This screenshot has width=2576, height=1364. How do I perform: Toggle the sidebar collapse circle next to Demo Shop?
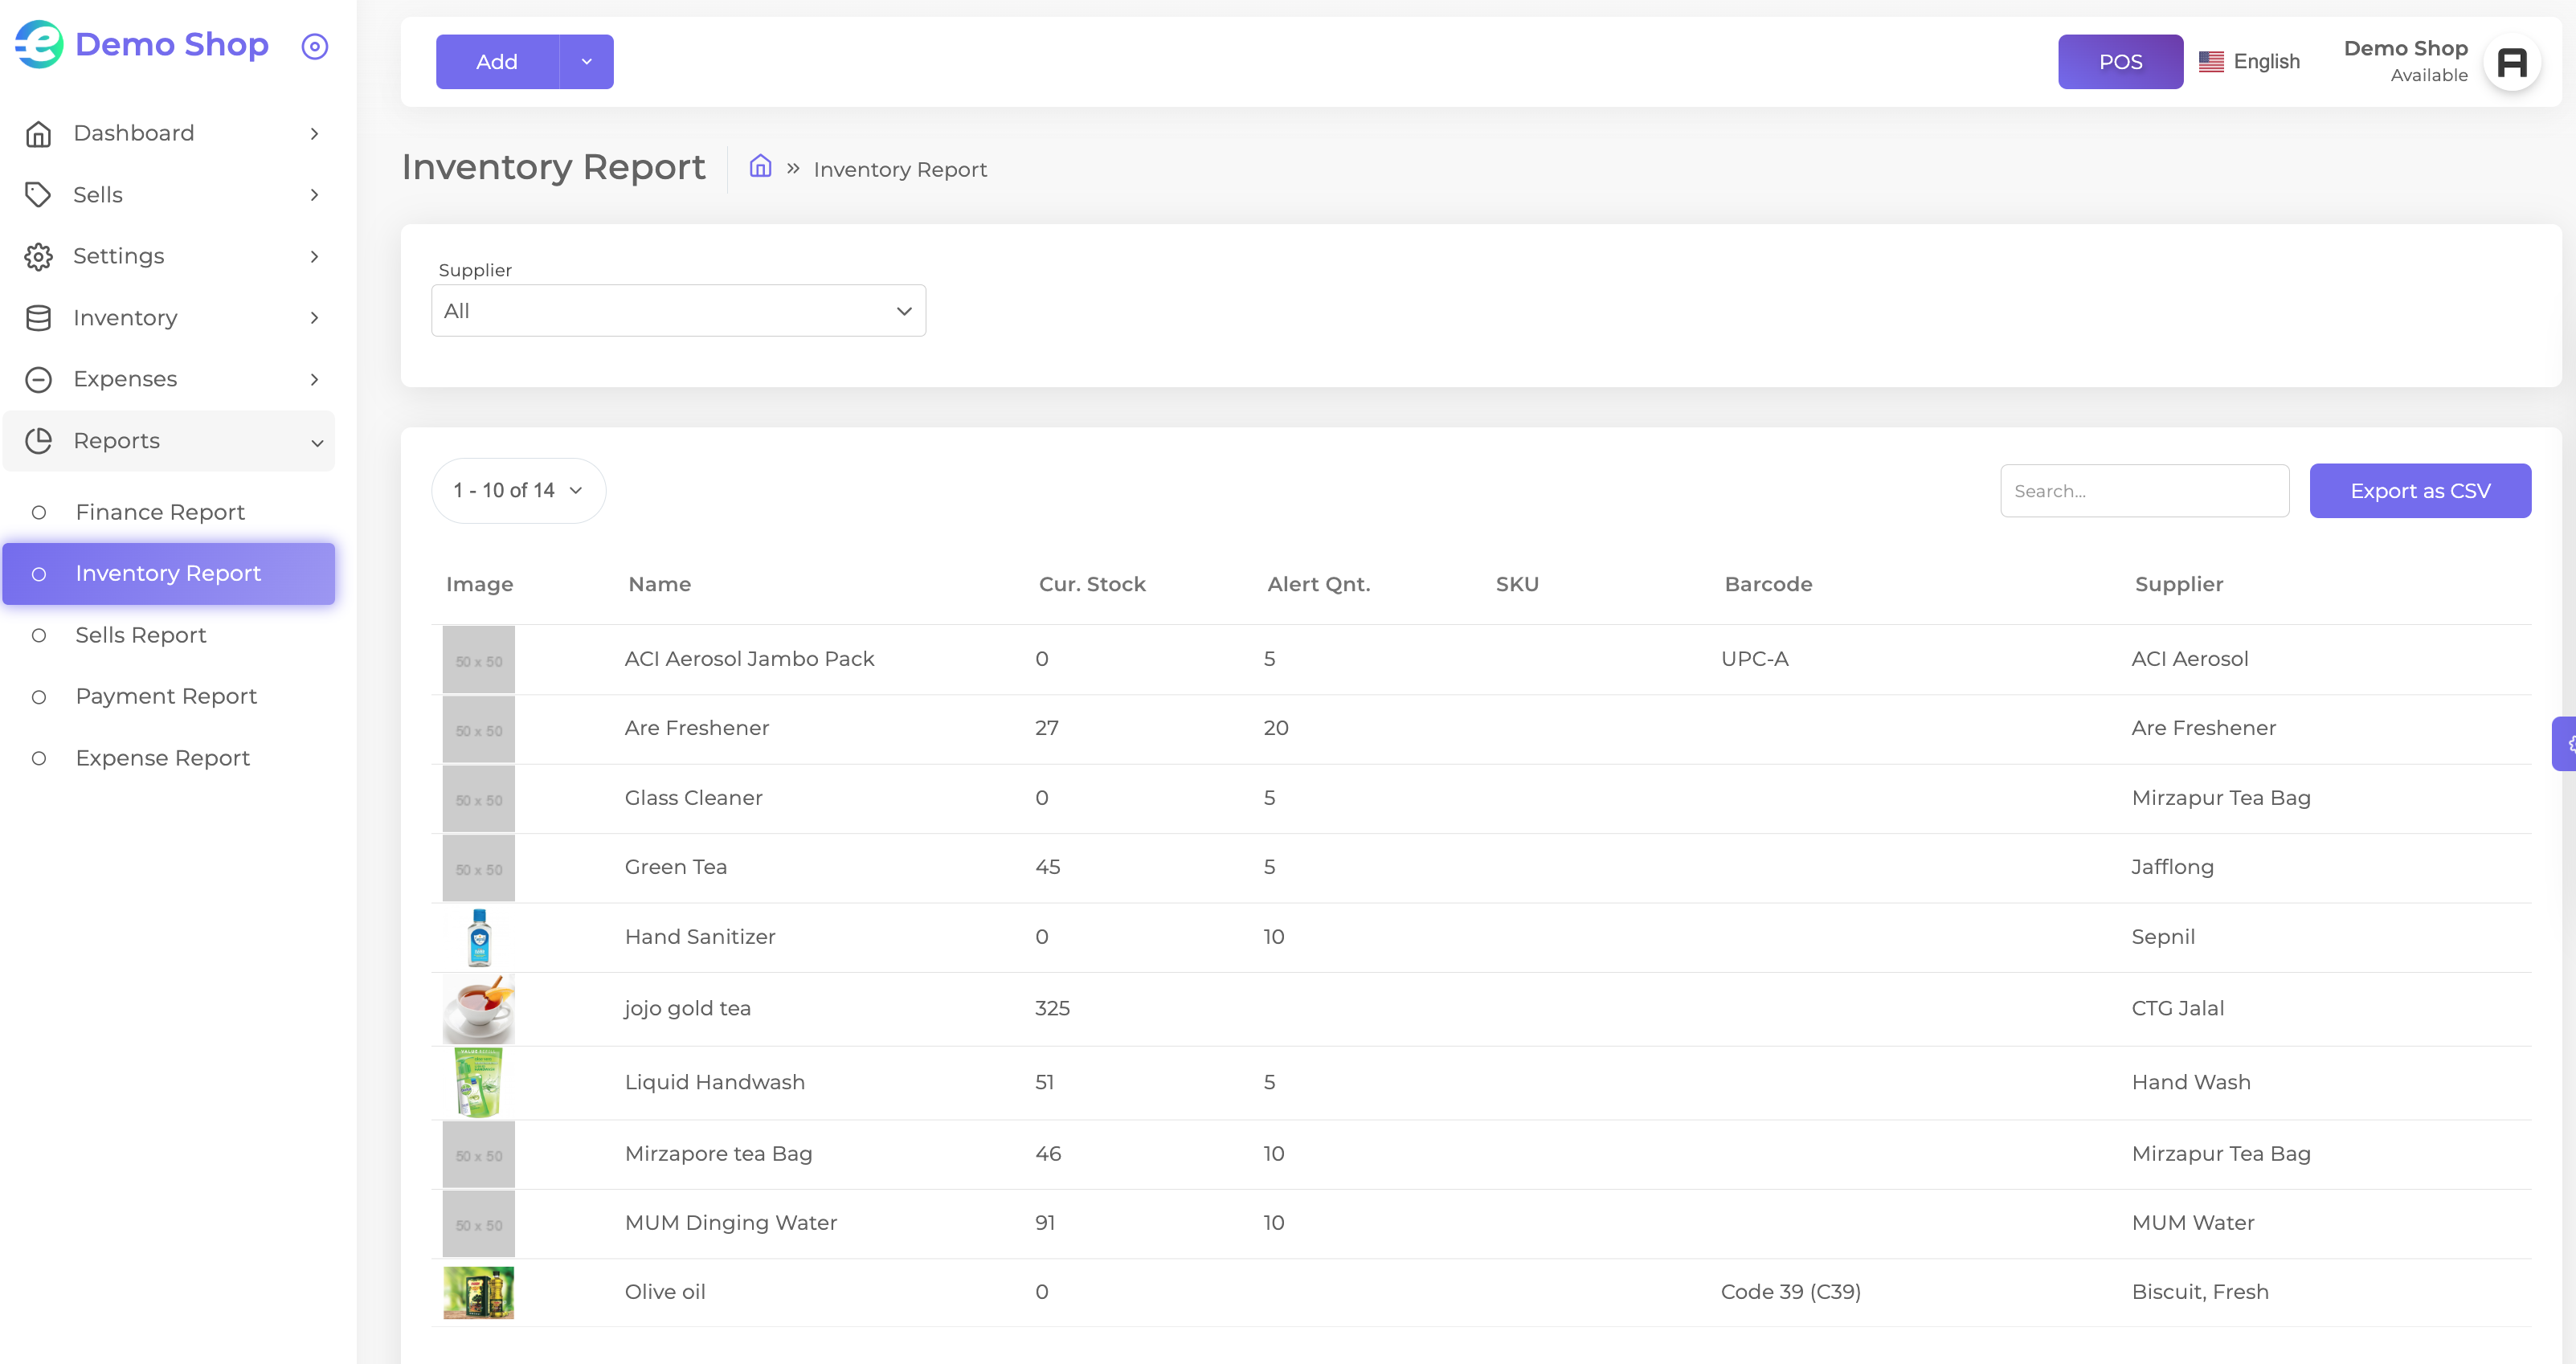(315, 46)
